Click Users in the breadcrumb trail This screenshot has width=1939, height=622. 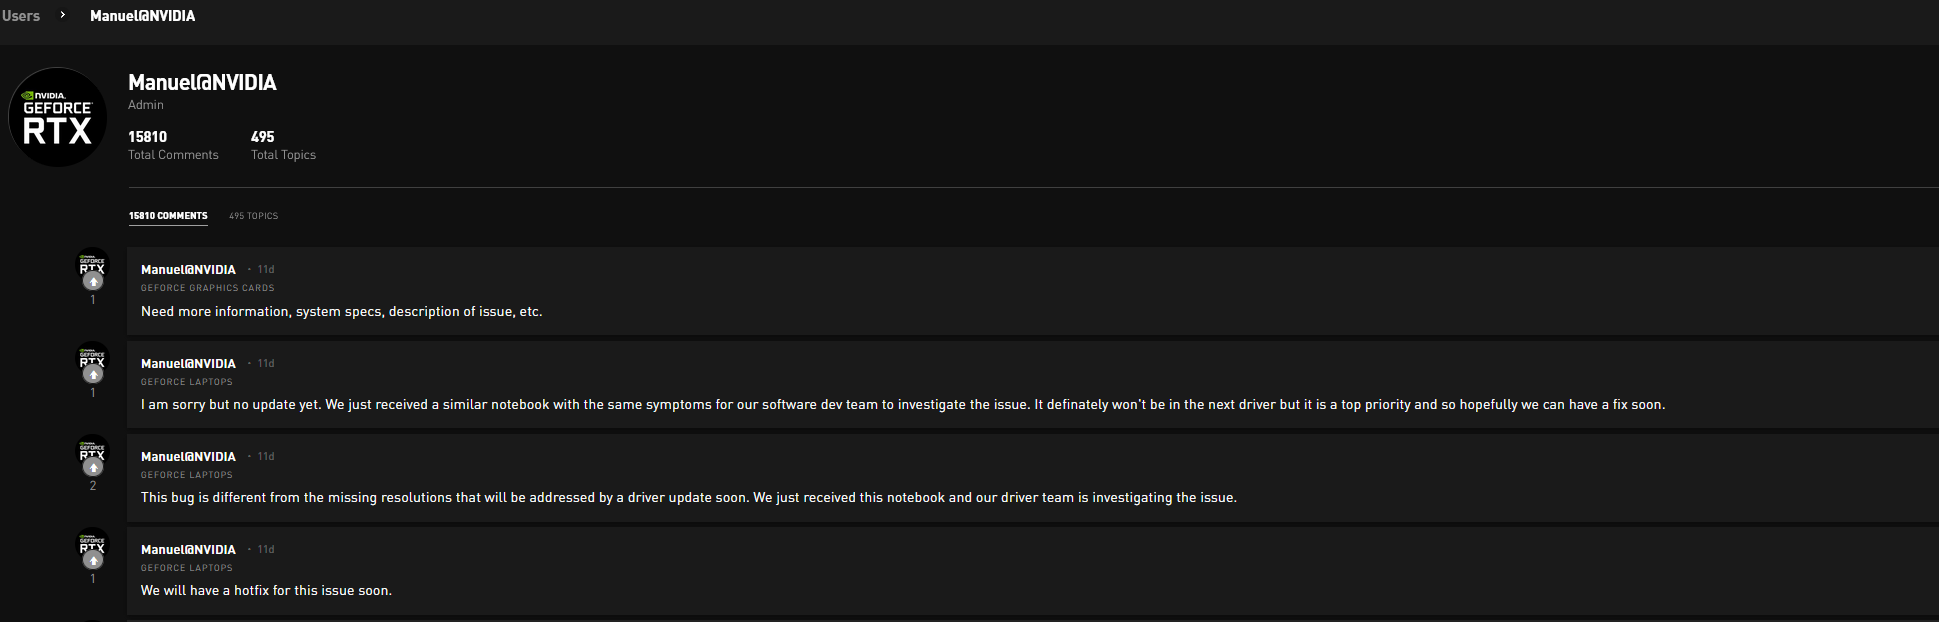click(21, 15)
